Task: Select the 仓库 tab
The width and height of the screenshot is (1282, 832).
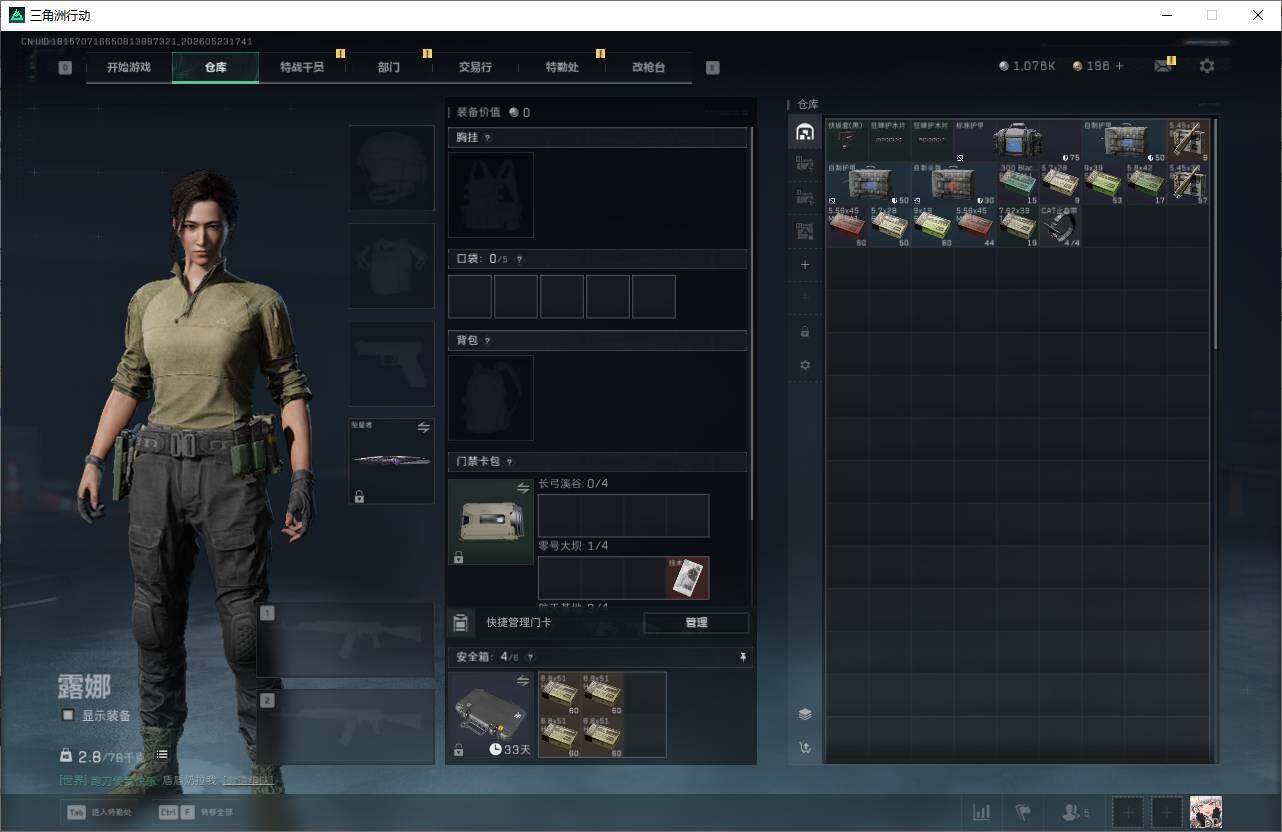Action: coord(215,67)
